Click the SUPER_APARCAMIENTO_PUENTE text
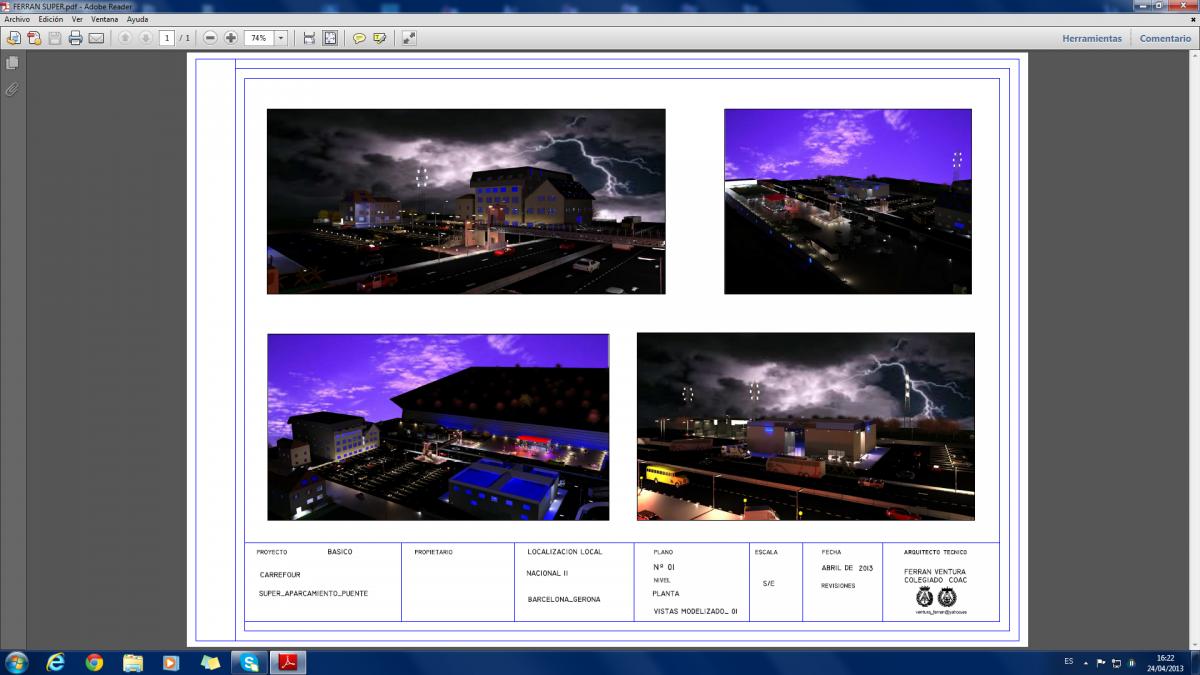Viewport: 1200px width, 675px height. 313,594
